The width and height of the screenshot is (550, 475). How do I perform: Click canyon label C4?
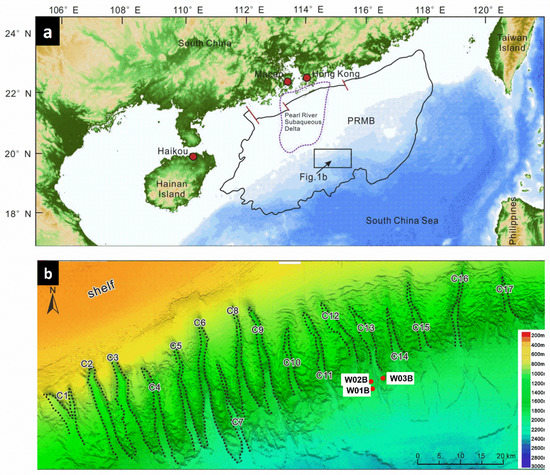154,387
